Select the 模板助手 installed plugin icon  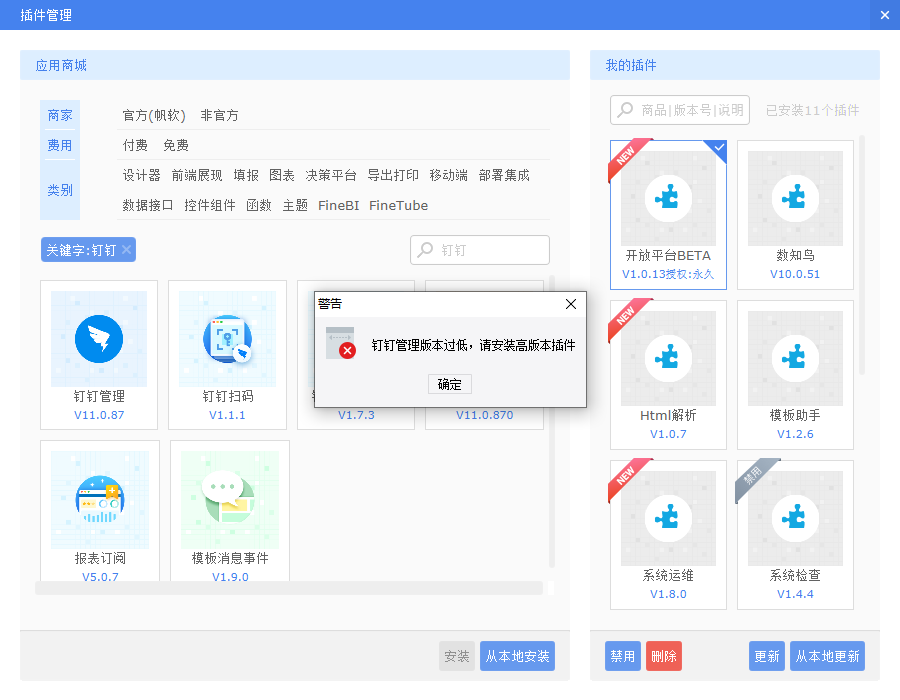click(x=795, y=359)
